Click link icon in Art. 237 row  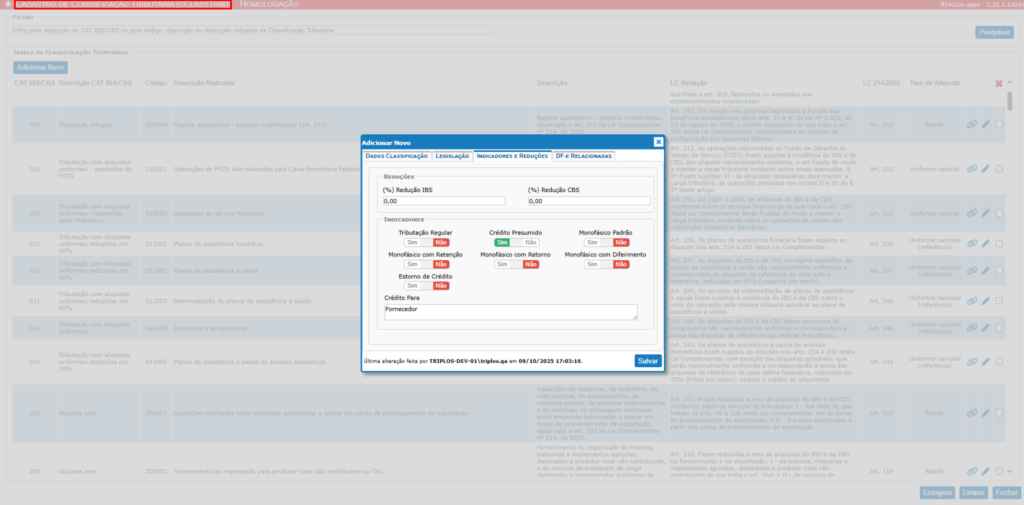pyautogui.click(x=971, y=271)
